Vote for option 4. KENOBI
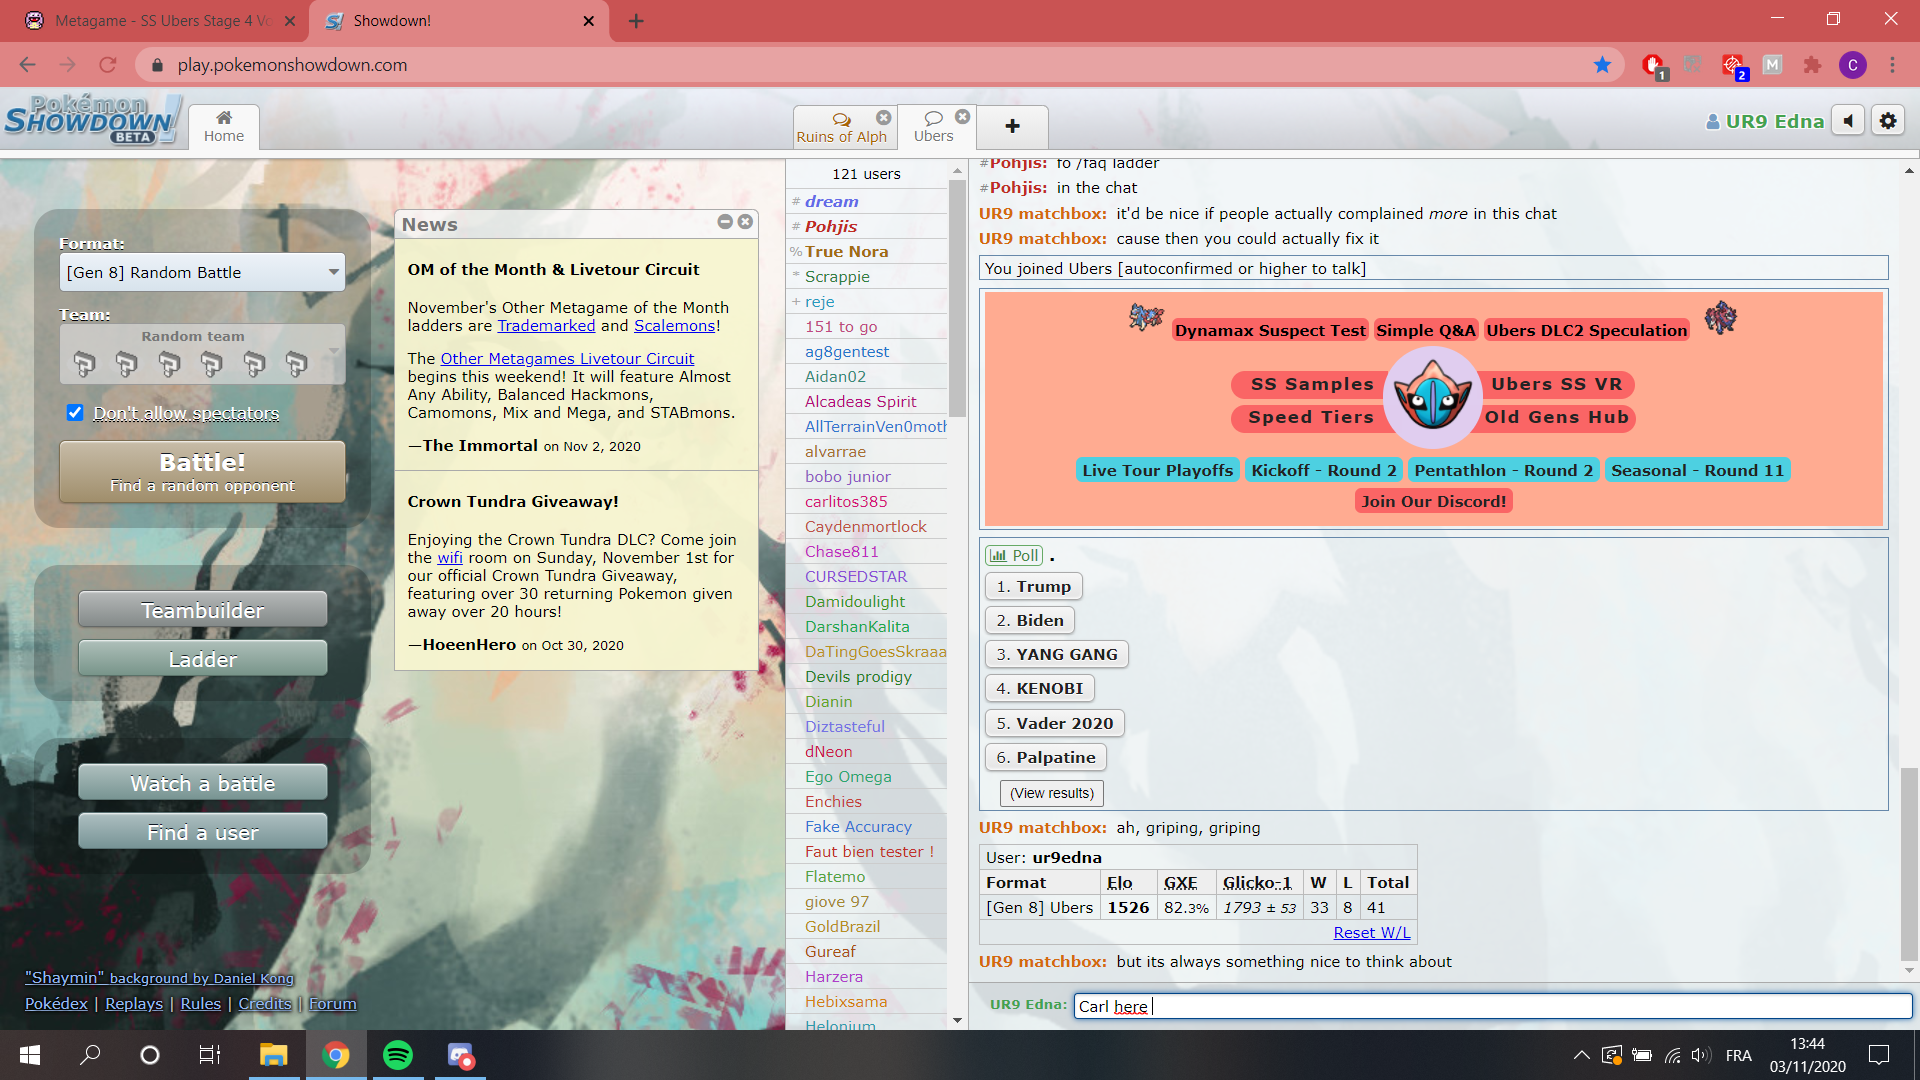The width and height of the screenshot is (1920, 1080). click(1039, 689)
